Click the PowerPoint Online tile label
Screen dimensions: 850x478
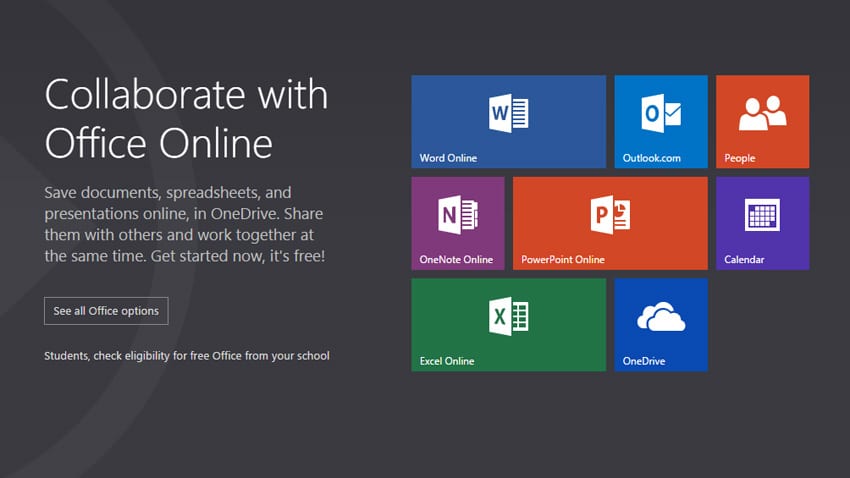[563, 260]
